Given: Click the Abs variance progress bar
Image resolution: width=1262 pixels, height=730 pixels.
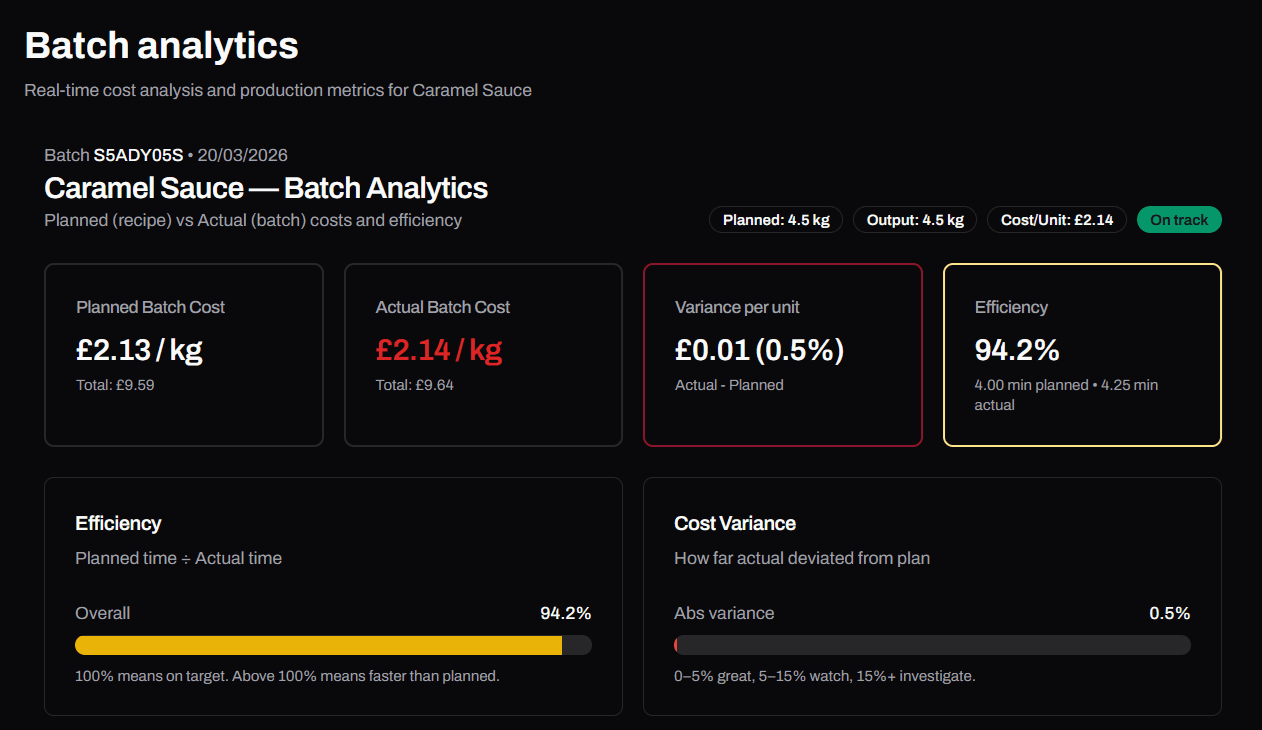Looking at the screenshot, I should (x=932, y=644).
